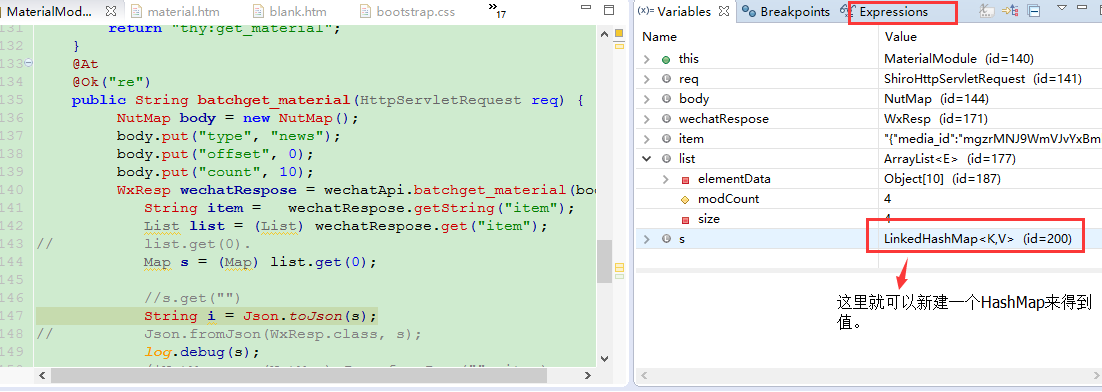Click the red field icon beside 'size'
This screenshot has height=392, width=1102.
pos(685,219)
